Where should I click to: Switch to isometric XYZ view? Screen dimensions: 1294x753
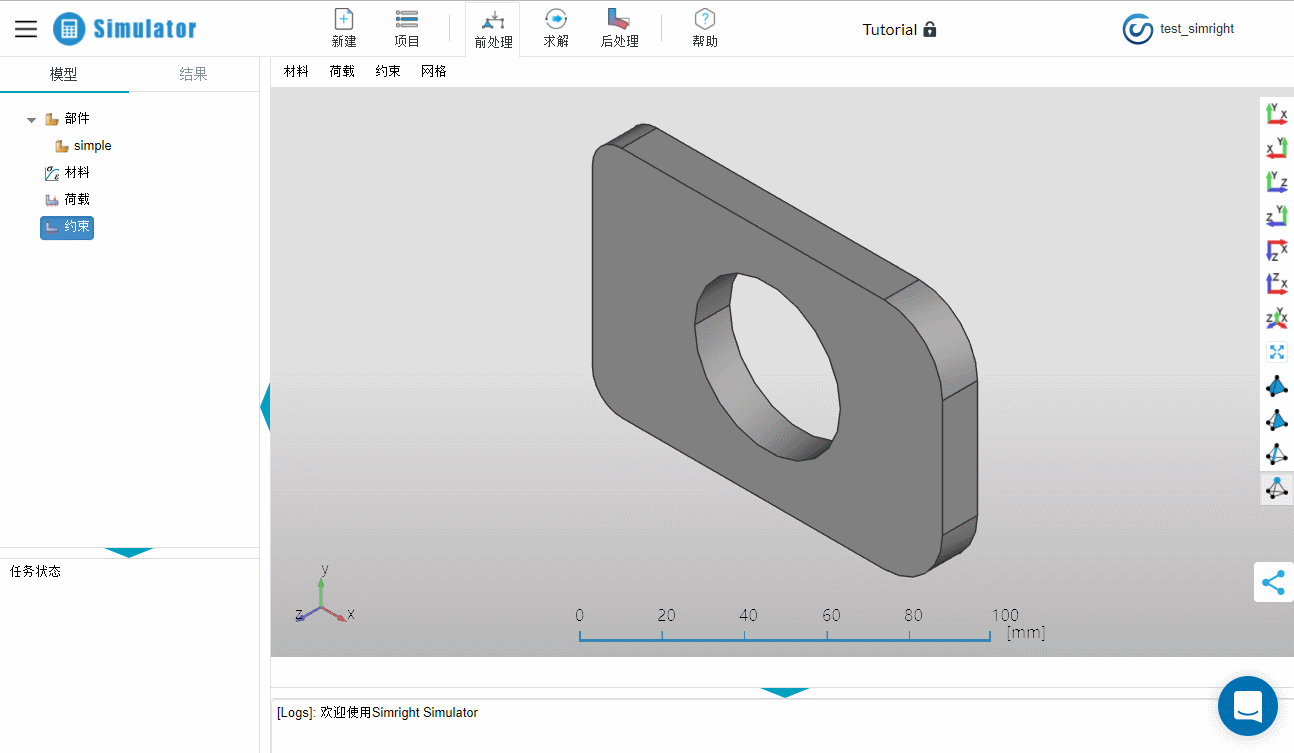point(1277,318)
